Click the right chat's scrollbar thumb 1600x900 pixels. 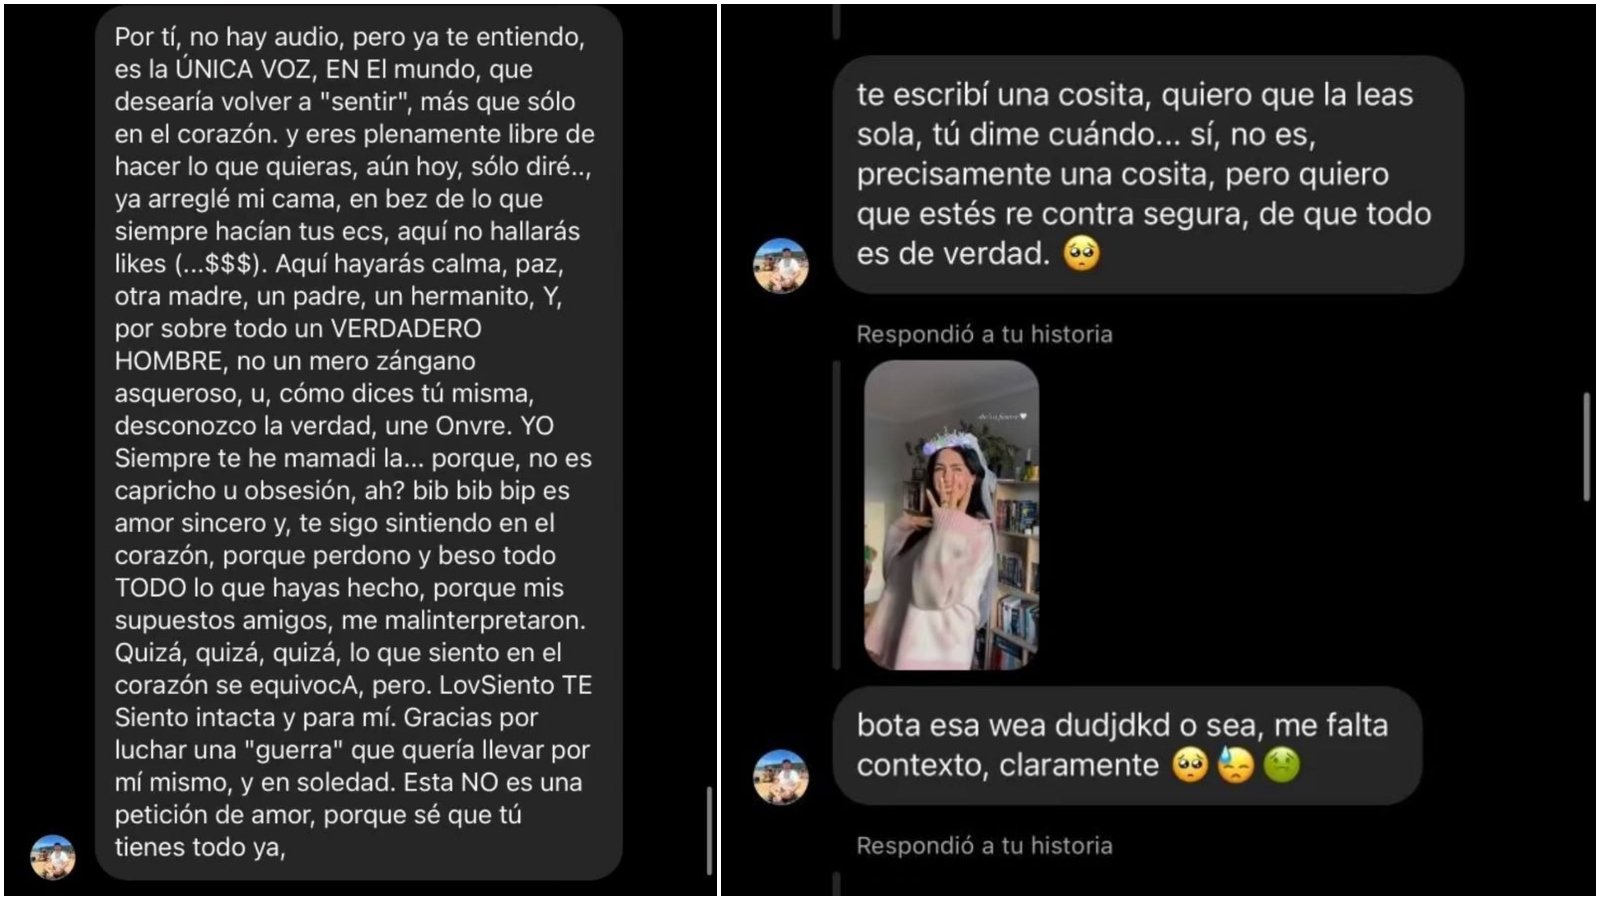tap(1586, 446)
